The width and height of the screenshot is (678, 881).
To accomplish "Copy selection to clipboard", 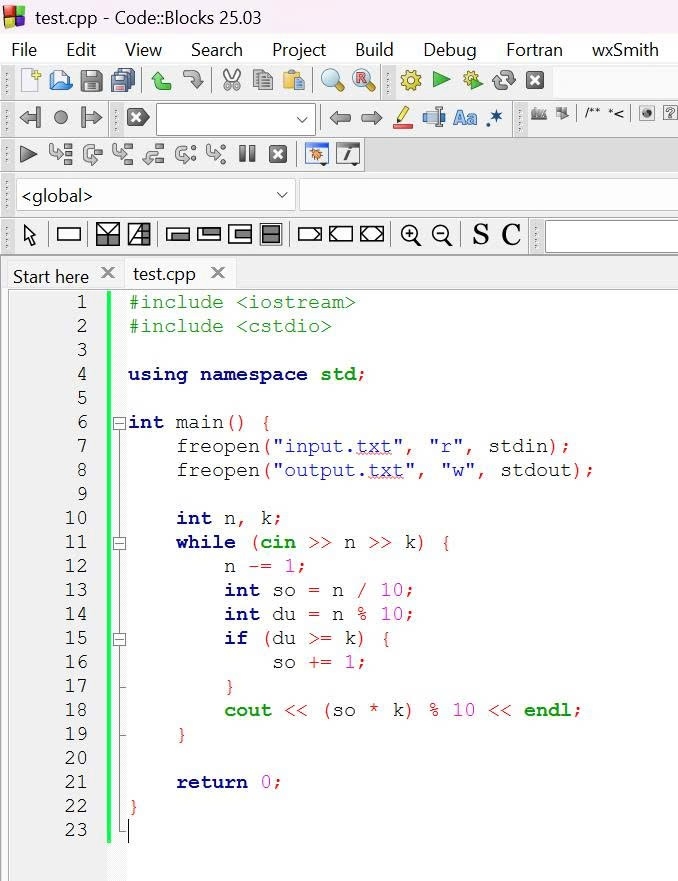I will point(262,80).
